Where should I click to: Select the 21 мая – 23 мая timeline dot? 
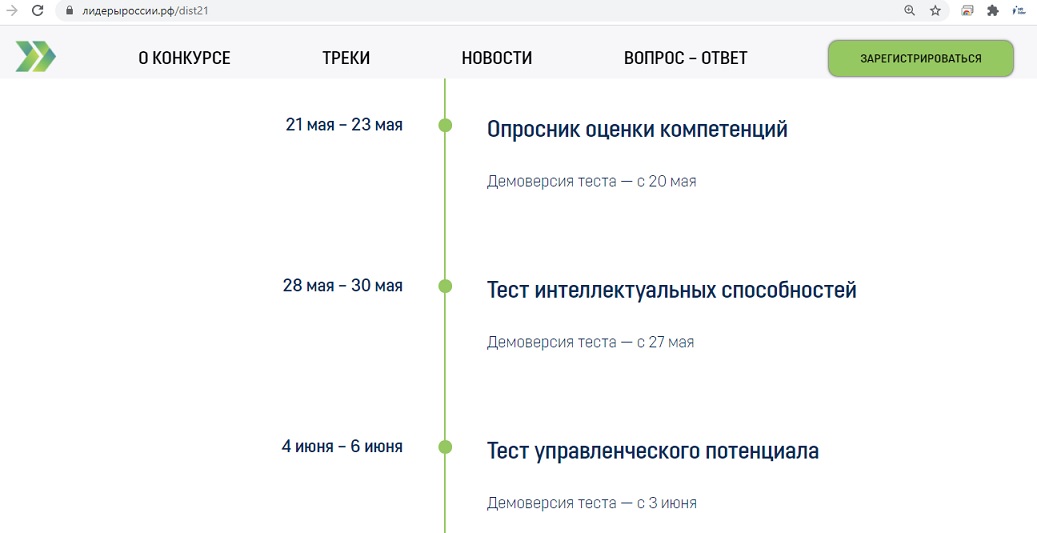tap(445, 125)
